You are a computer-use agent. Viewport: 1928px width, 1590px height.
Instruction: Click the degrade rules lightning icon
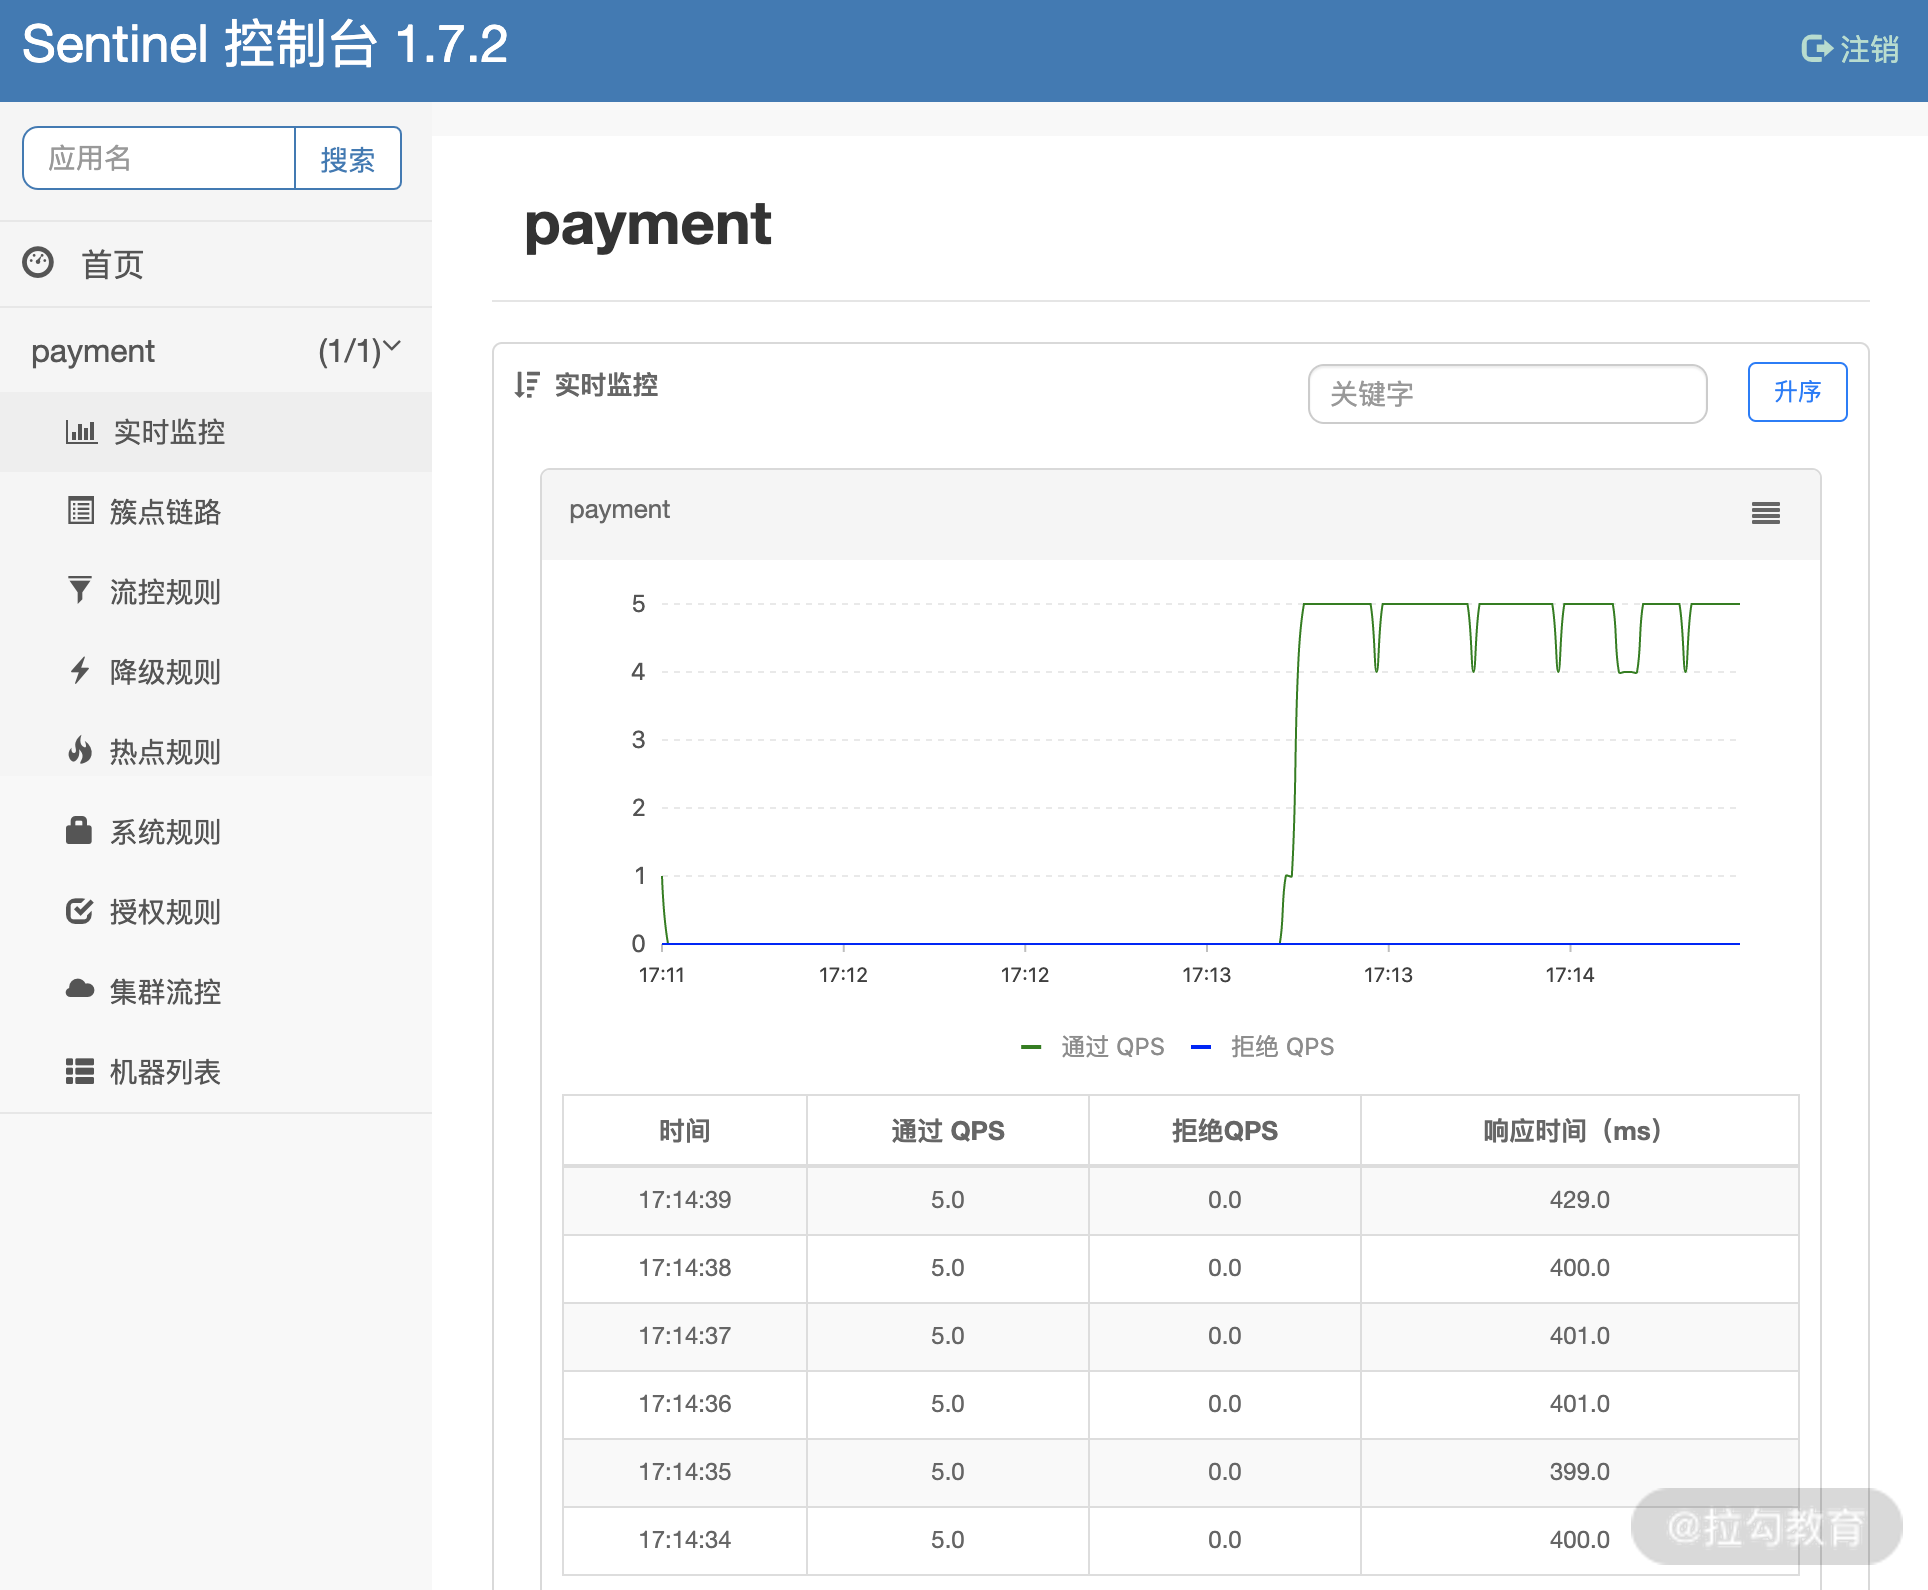pos(80,670)
